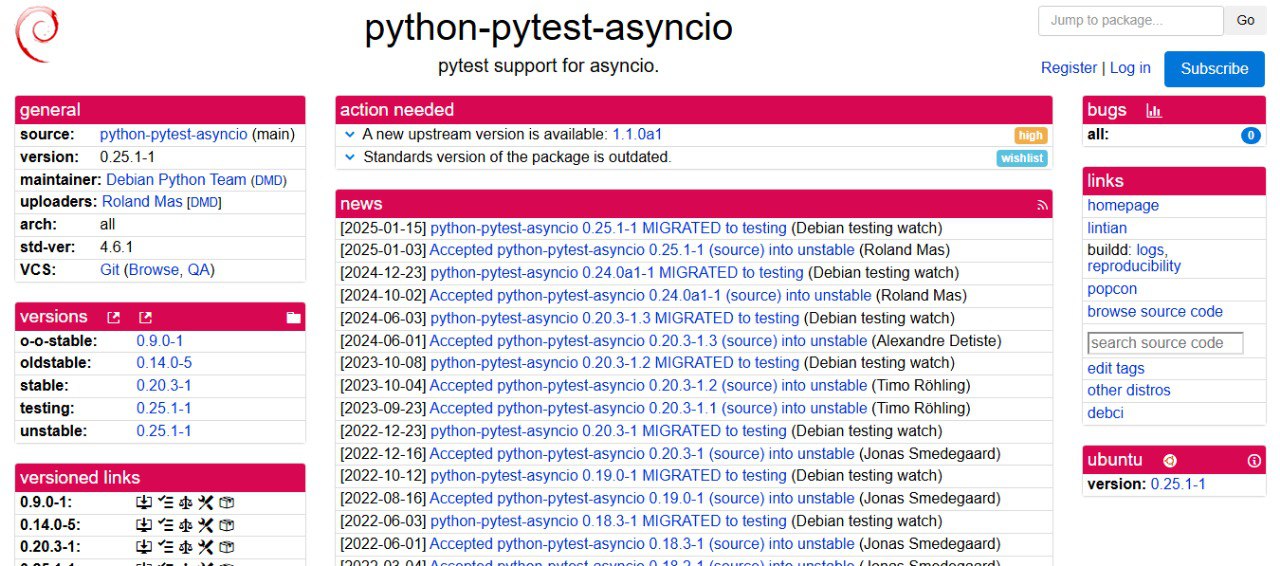
Task: Open the reproducibility link
Action: coord(1134,266)
